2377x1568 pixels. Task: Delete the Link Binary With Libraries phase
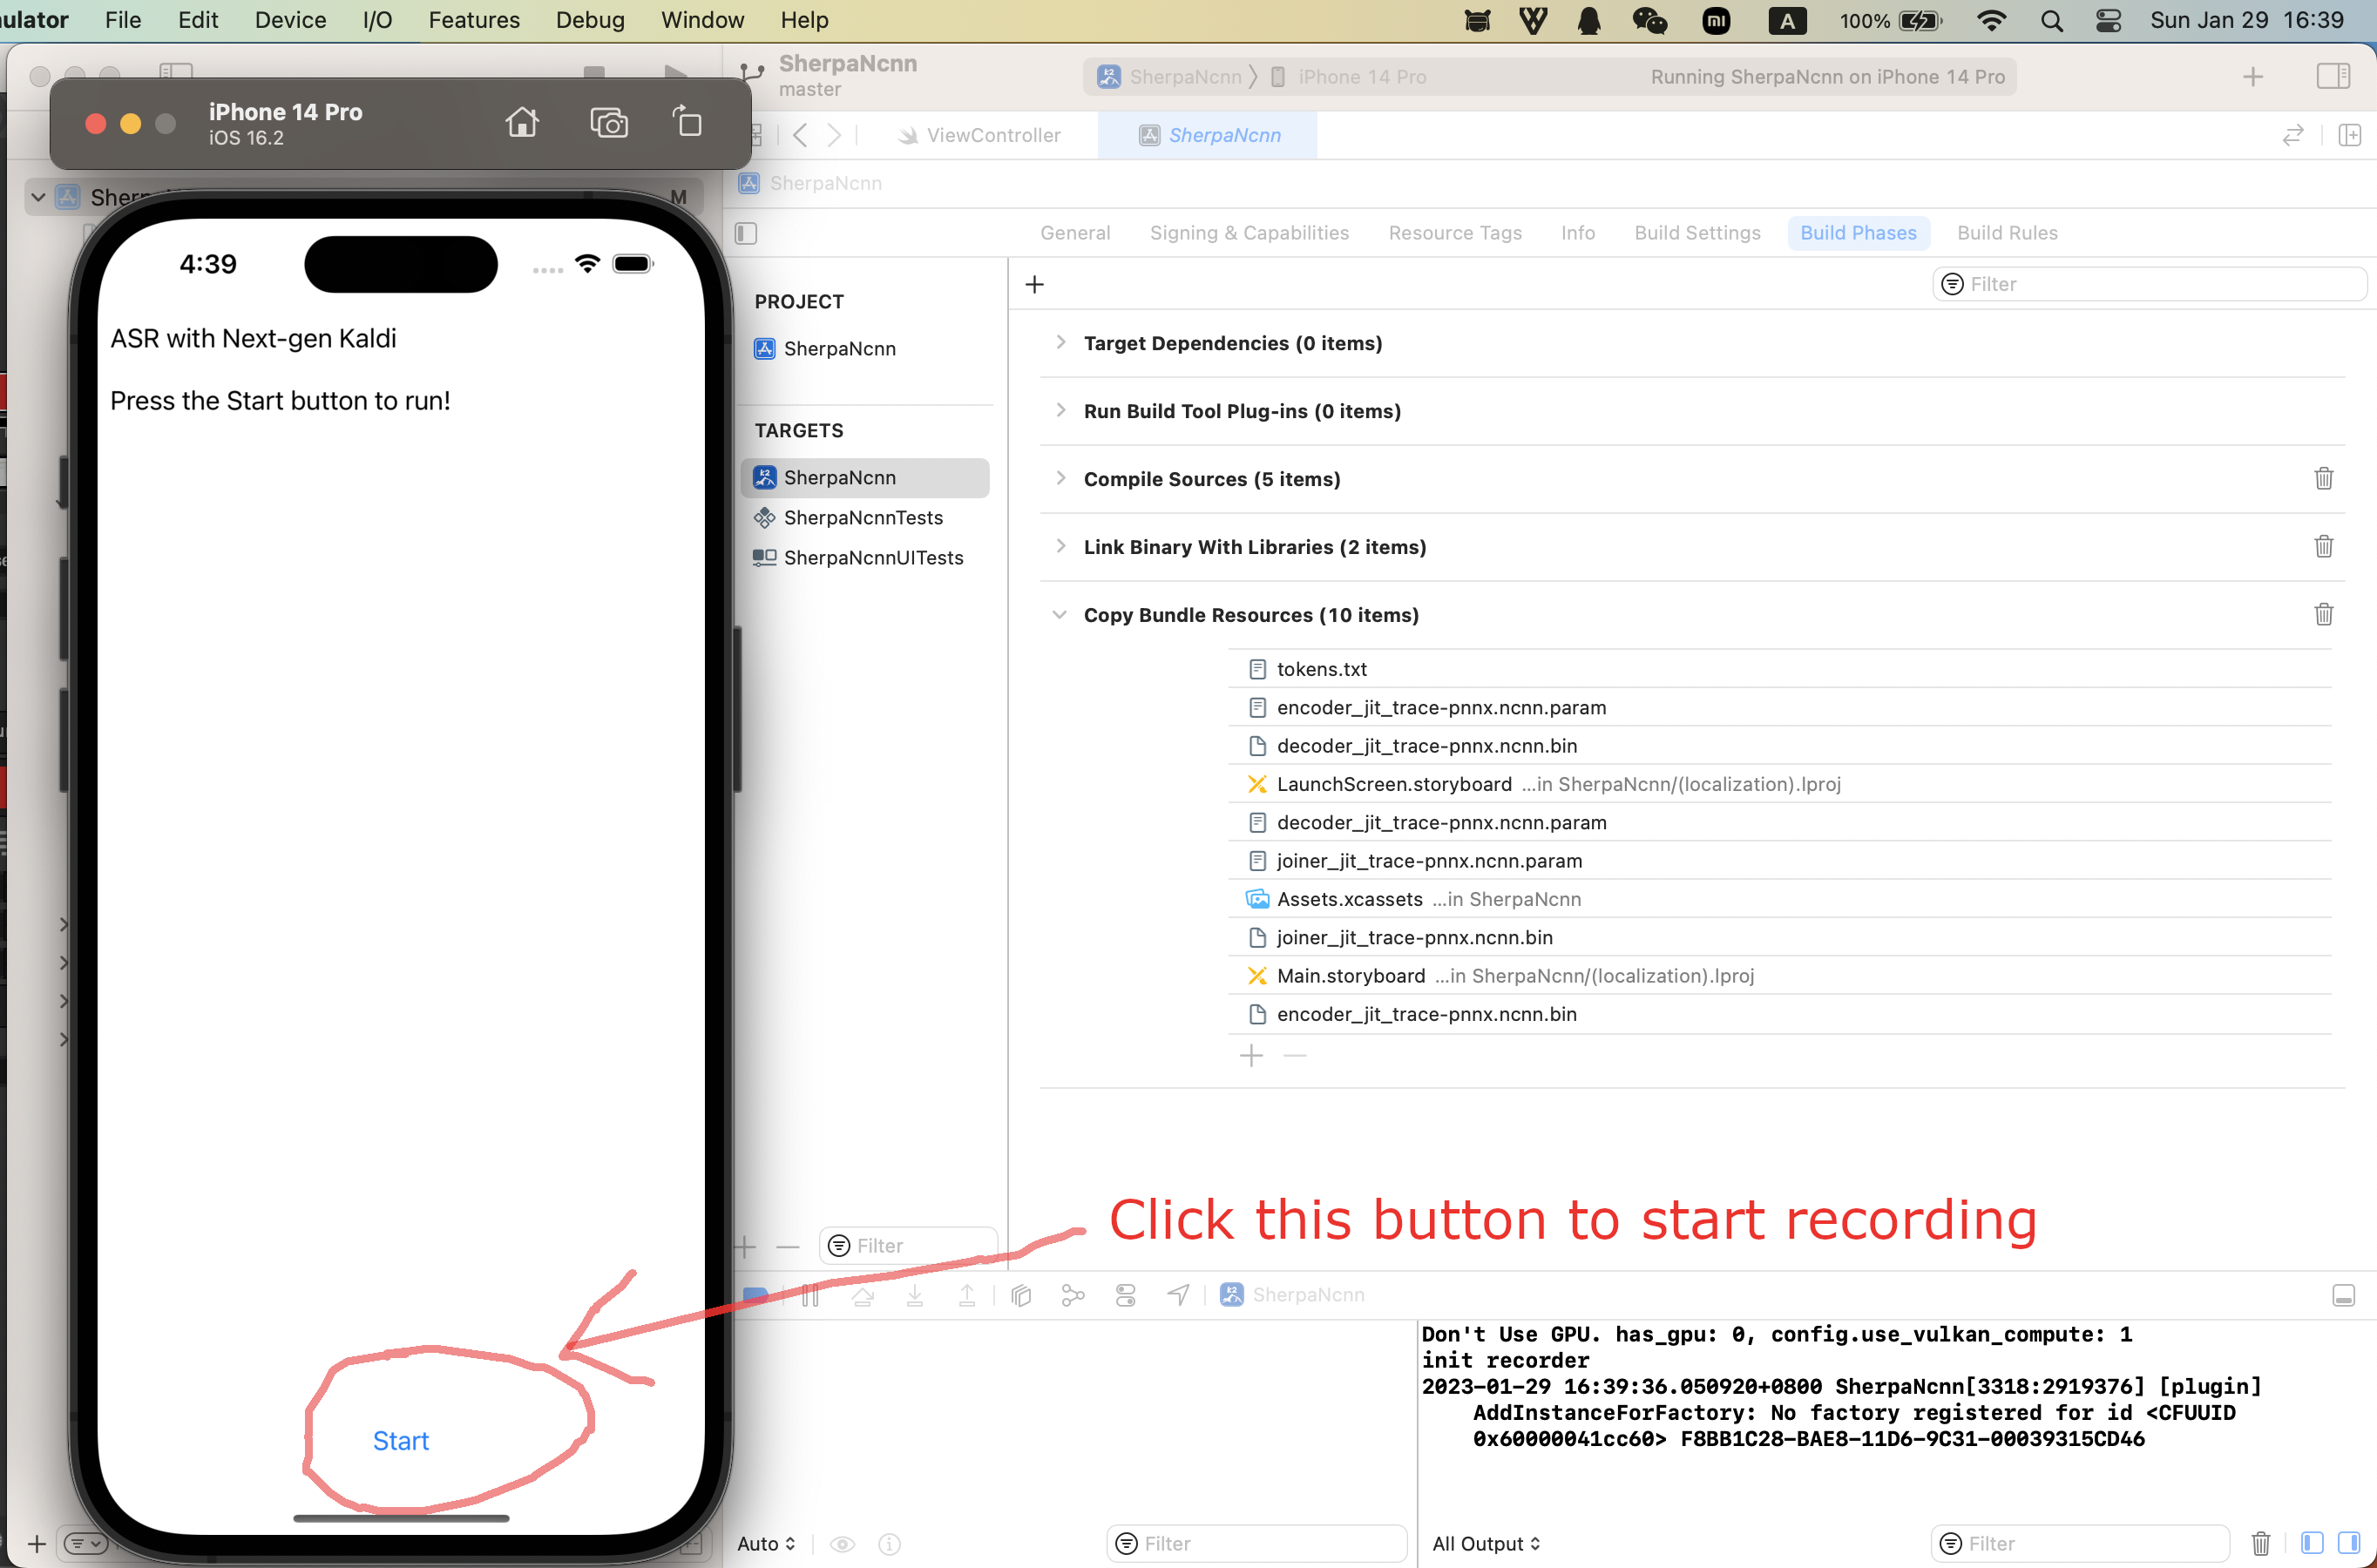[x=2323, y=547]
